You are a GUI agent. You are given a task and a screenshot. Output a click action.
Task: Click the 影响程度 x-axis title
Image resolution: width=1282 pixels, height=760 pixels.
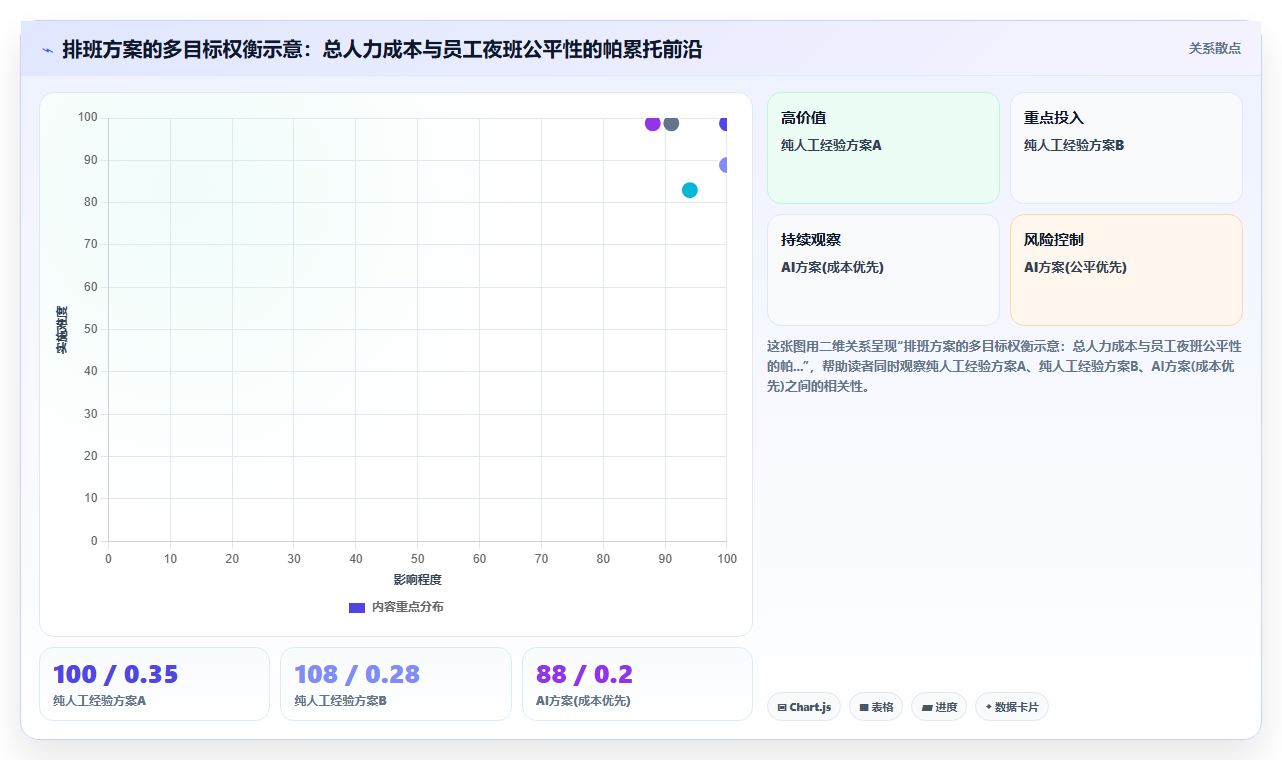pyautogui.click(x=417, y=580)
